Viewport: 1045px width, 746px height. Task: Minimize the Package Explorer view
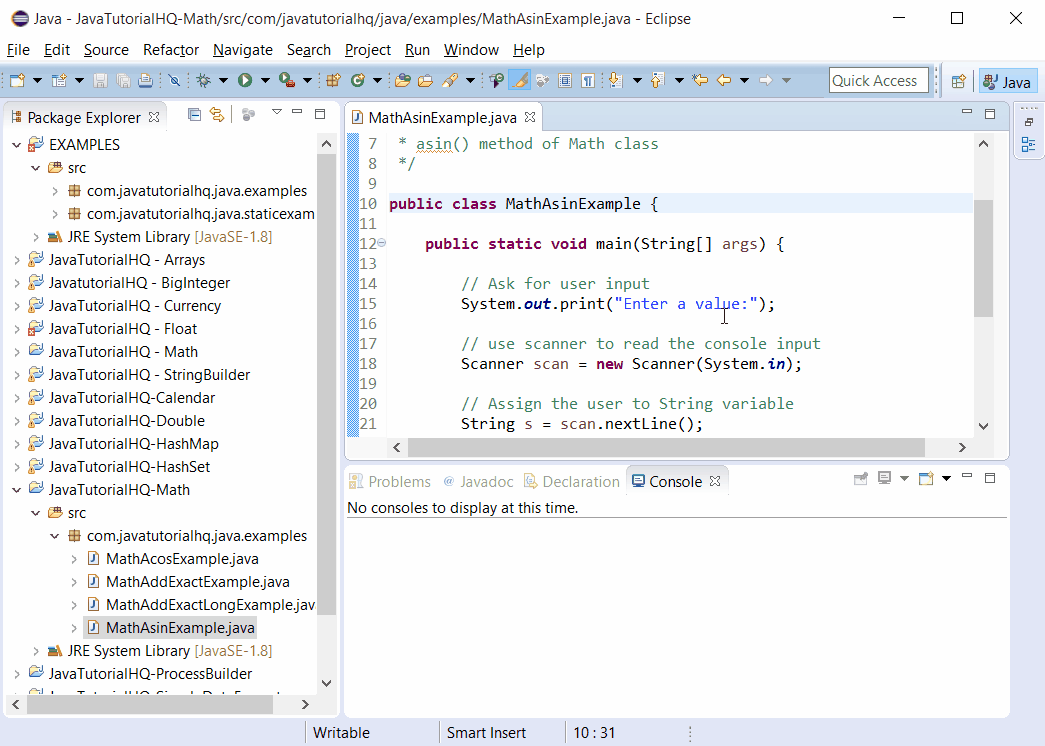tap(297, 112)
